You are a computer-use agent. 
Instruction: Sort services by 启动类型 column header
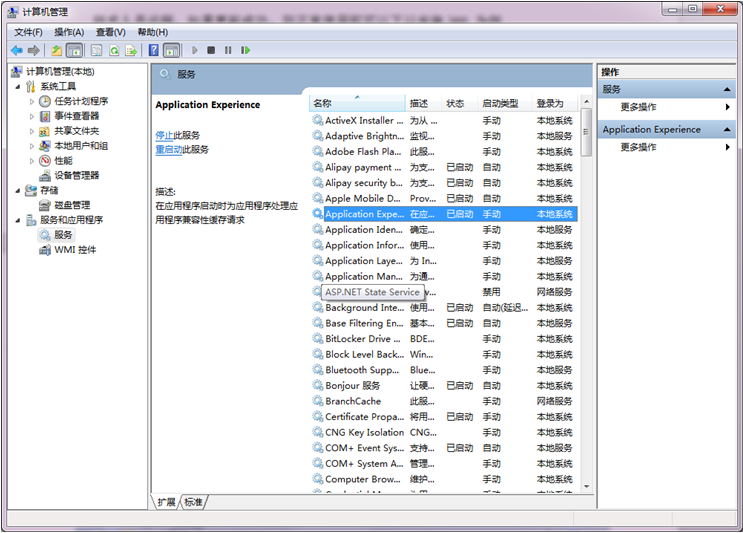tap(500, 103)
